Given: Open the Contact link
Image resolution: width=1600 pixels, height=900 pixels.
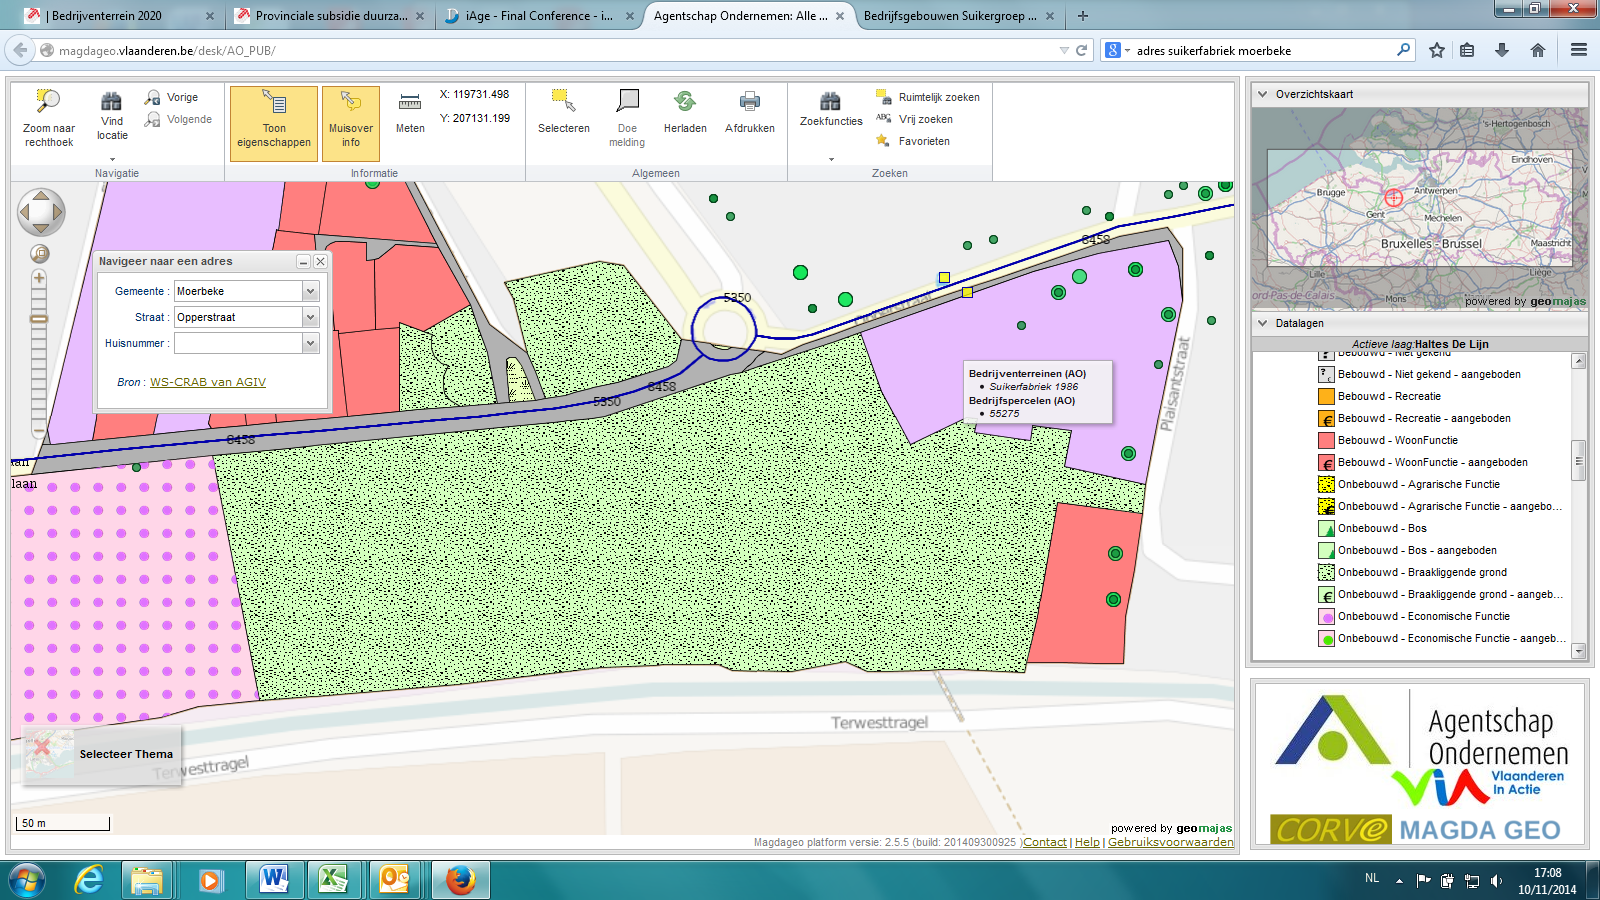Looking at the screenshot, I should (1045, 842).
